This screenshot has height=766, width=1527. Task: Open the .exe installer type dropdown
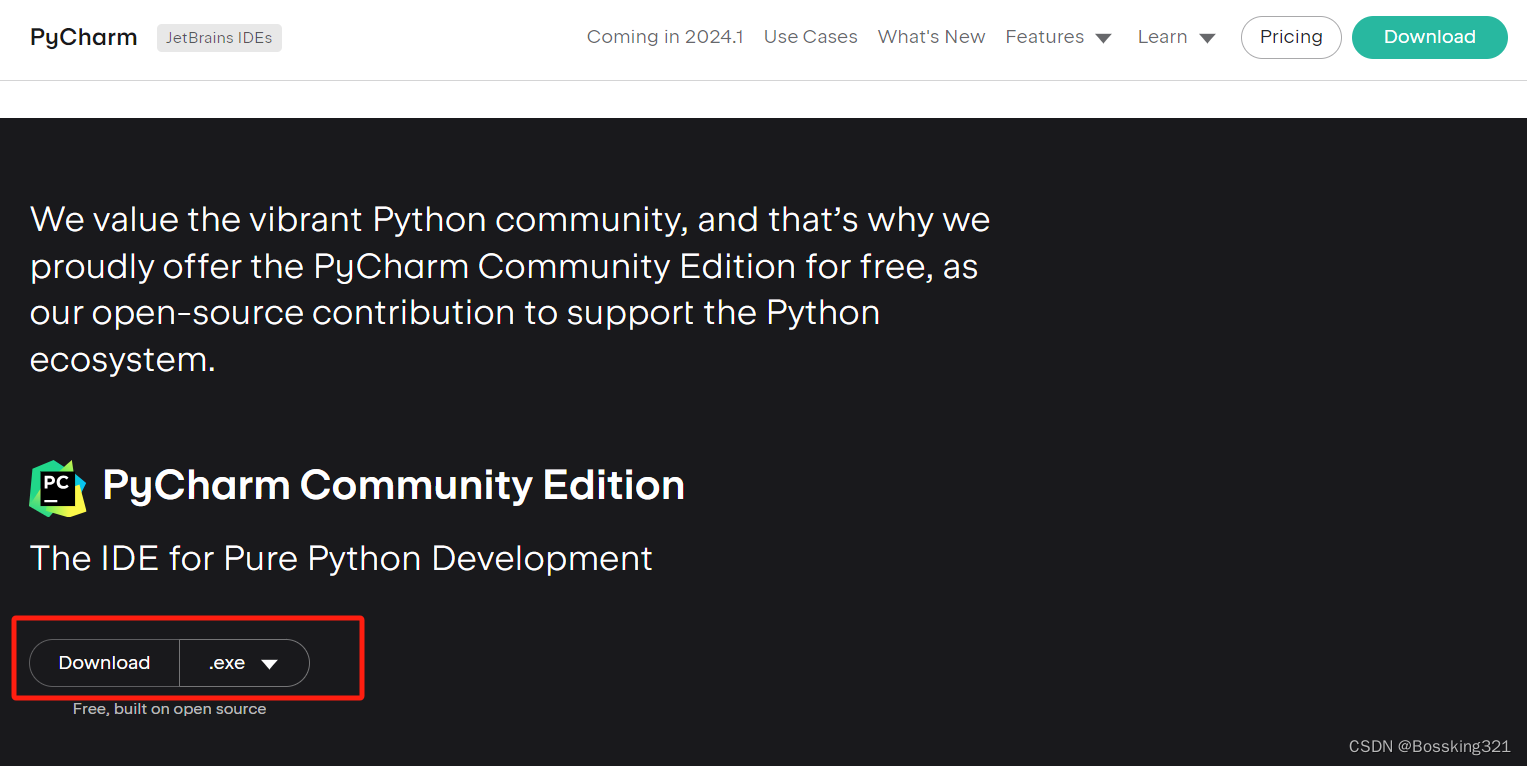tap(244, 663)
